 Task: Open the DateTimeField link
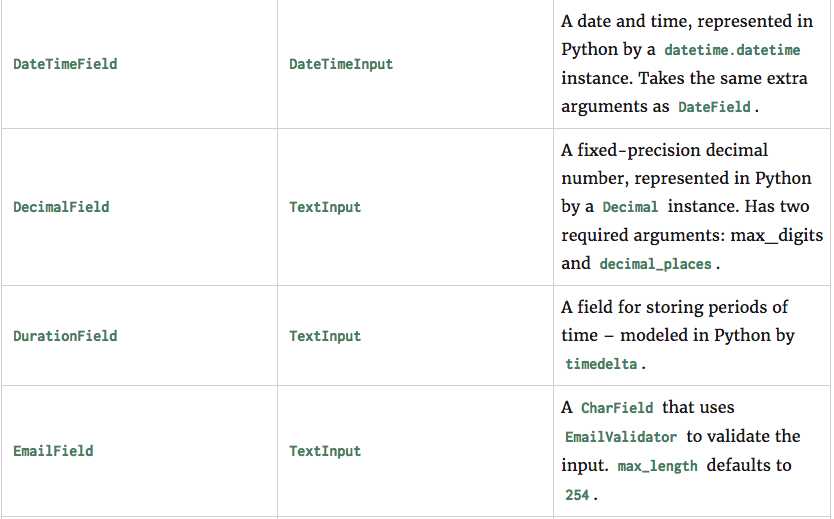click(65, 64)
